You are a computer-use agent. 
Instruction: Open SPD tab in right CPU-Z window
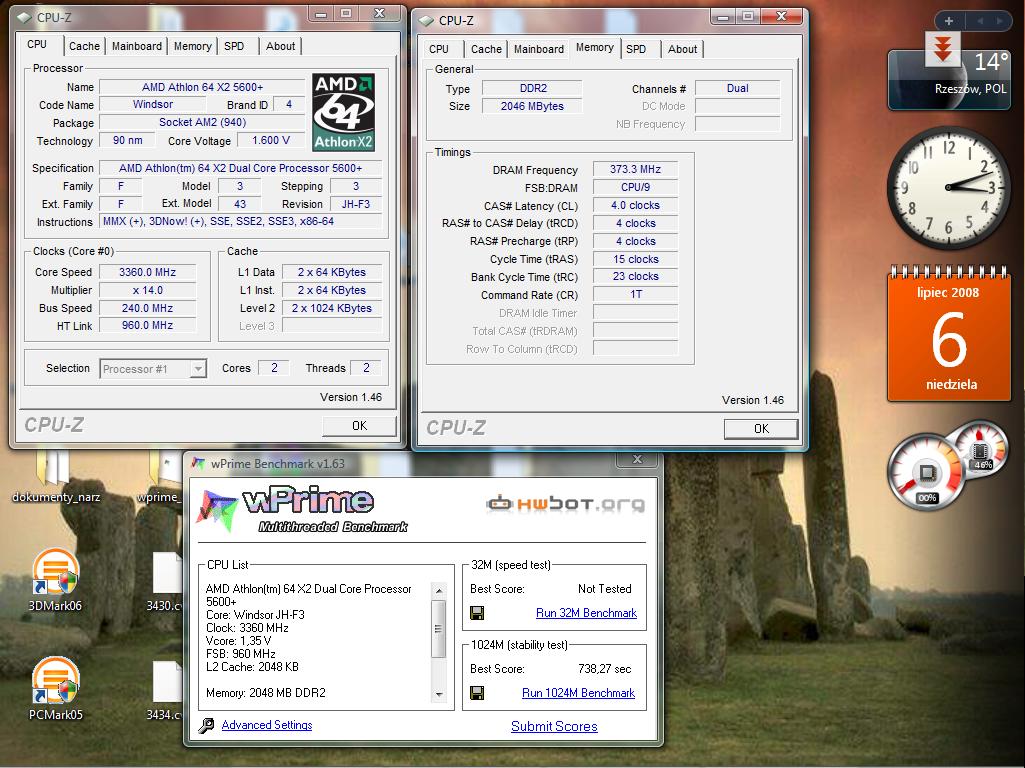[x=636, y=49]
